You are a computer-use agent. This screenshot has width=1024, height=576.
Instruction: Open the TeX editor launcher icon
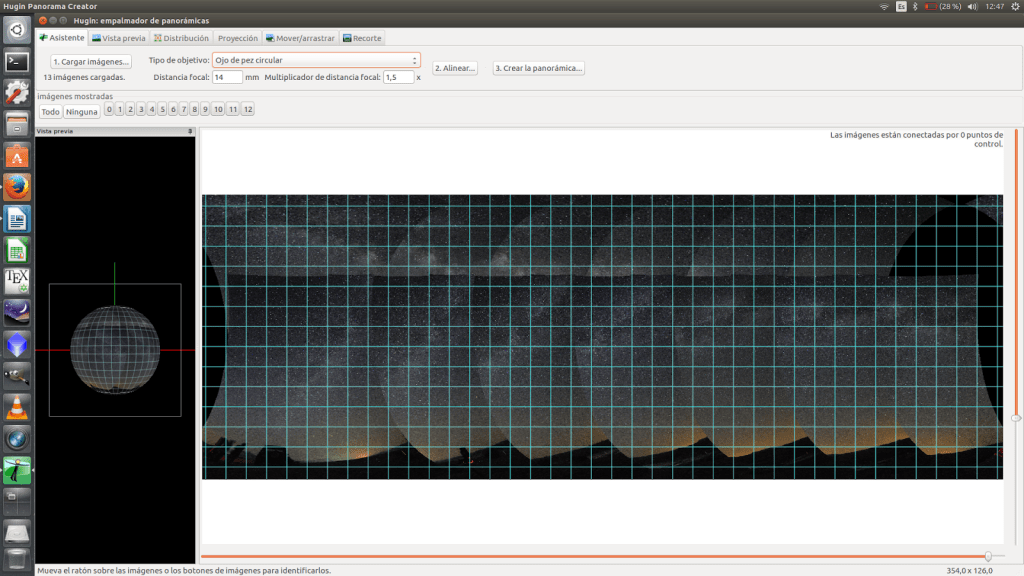[17, 281]
